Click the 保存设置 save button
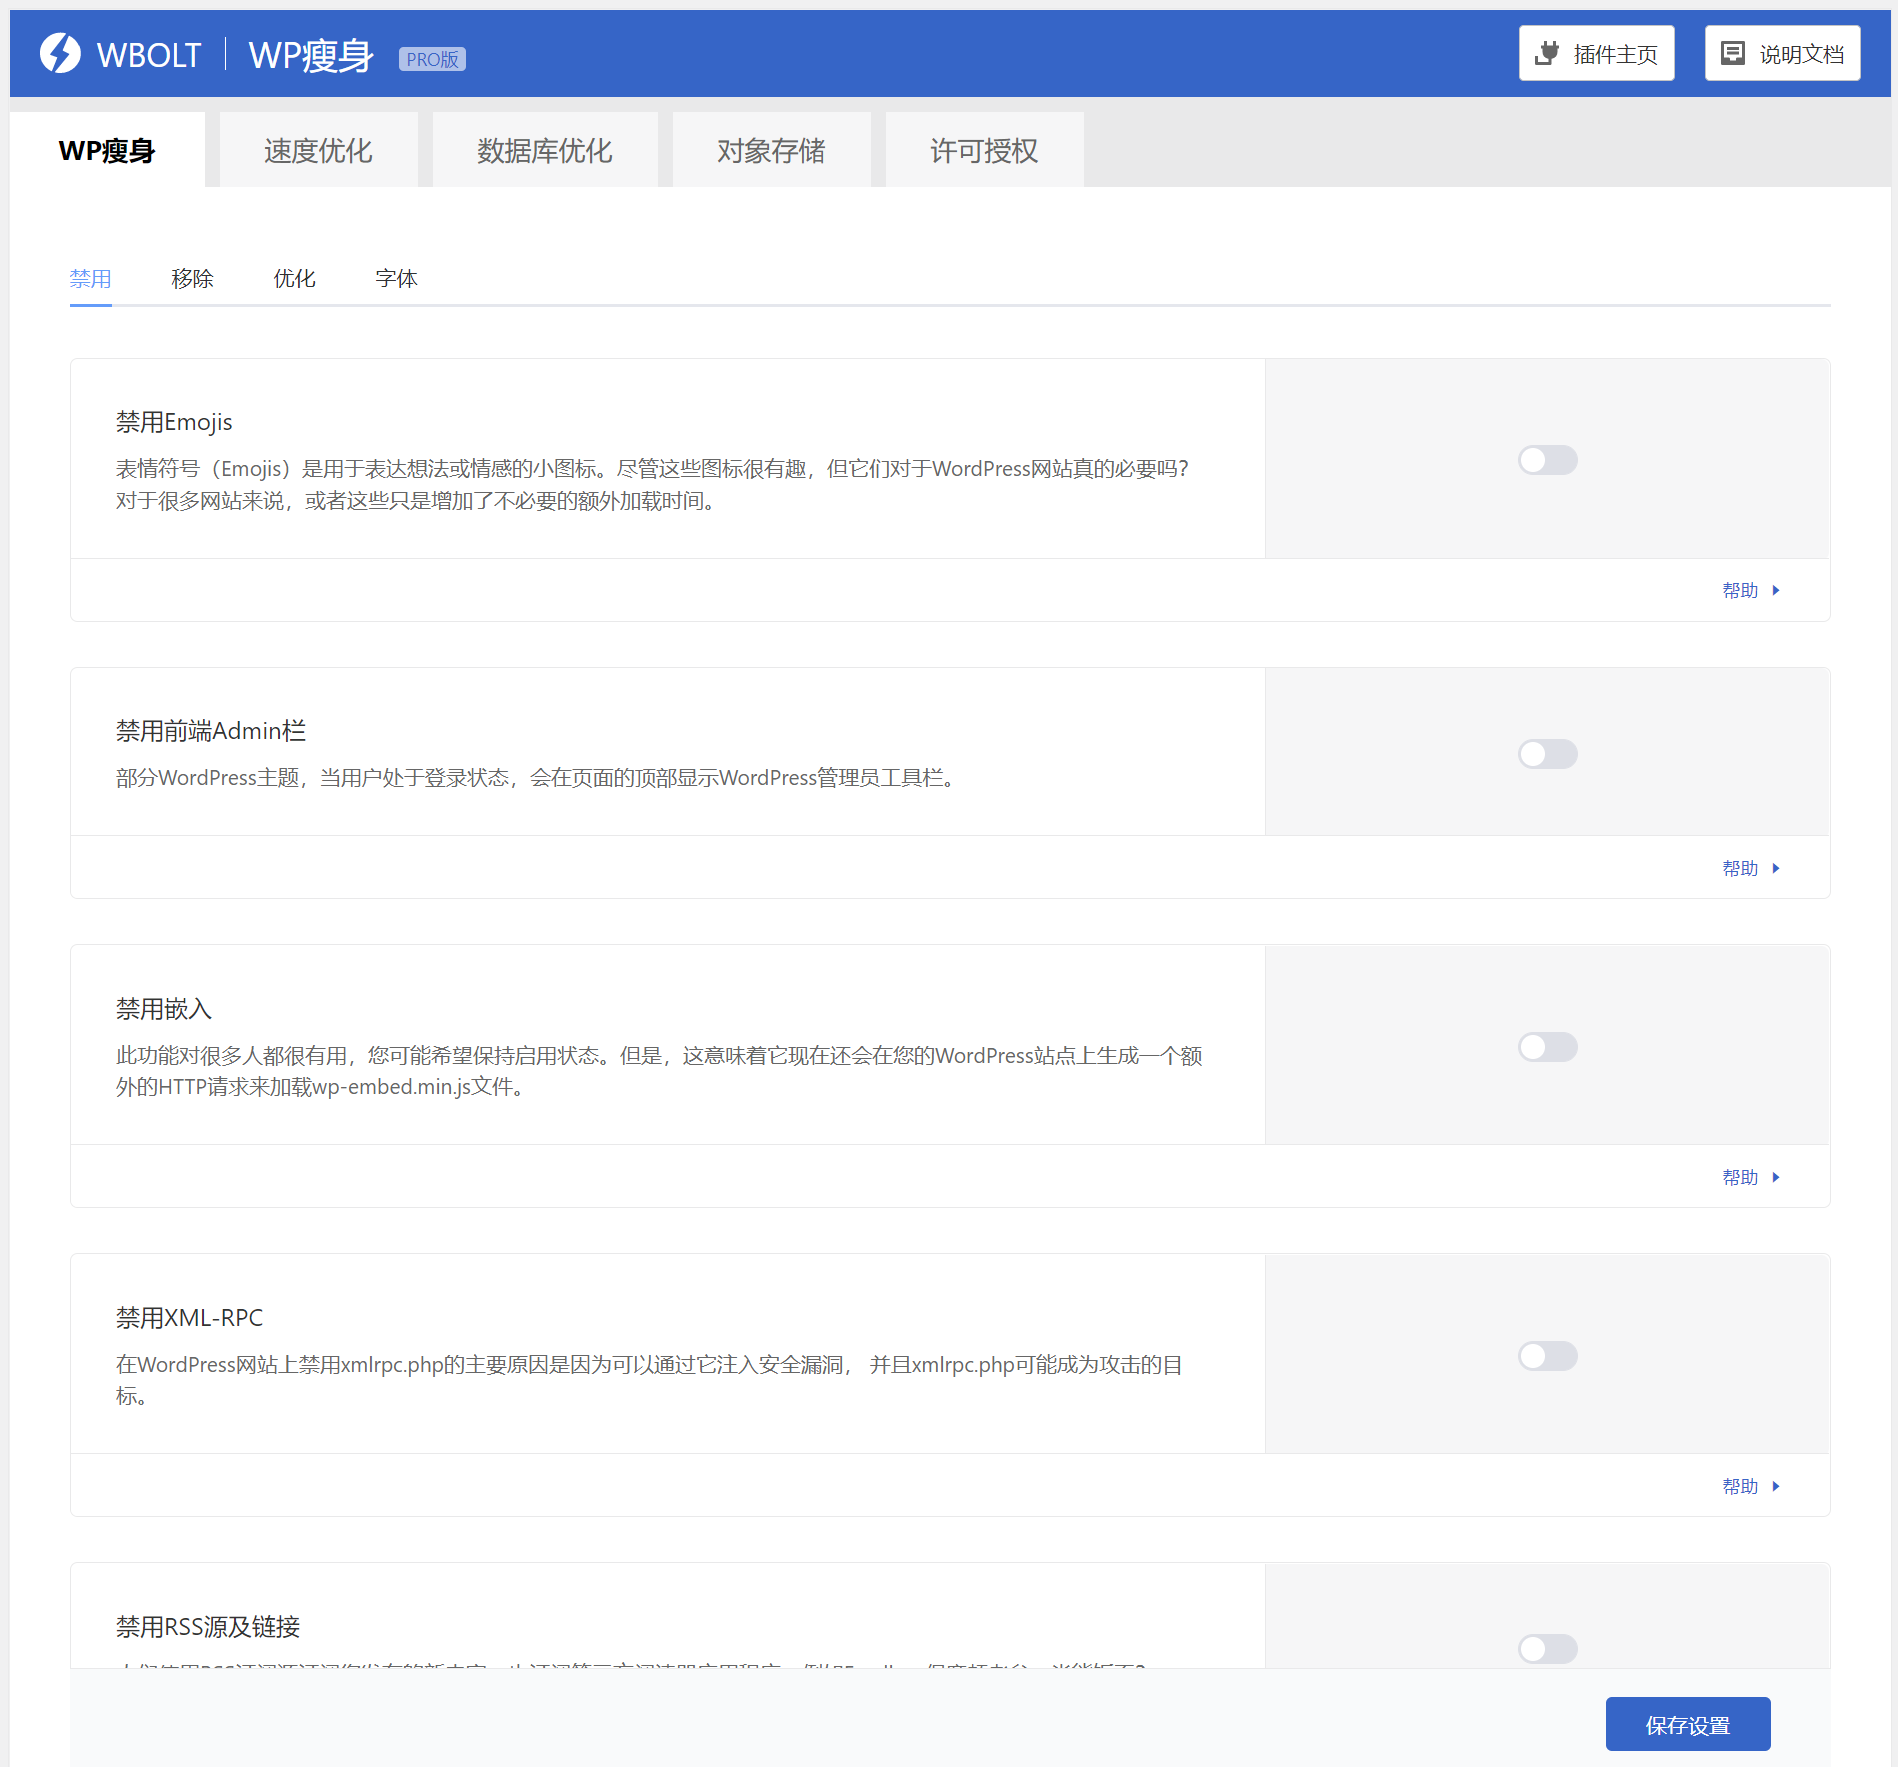 coord(1688,1724)
